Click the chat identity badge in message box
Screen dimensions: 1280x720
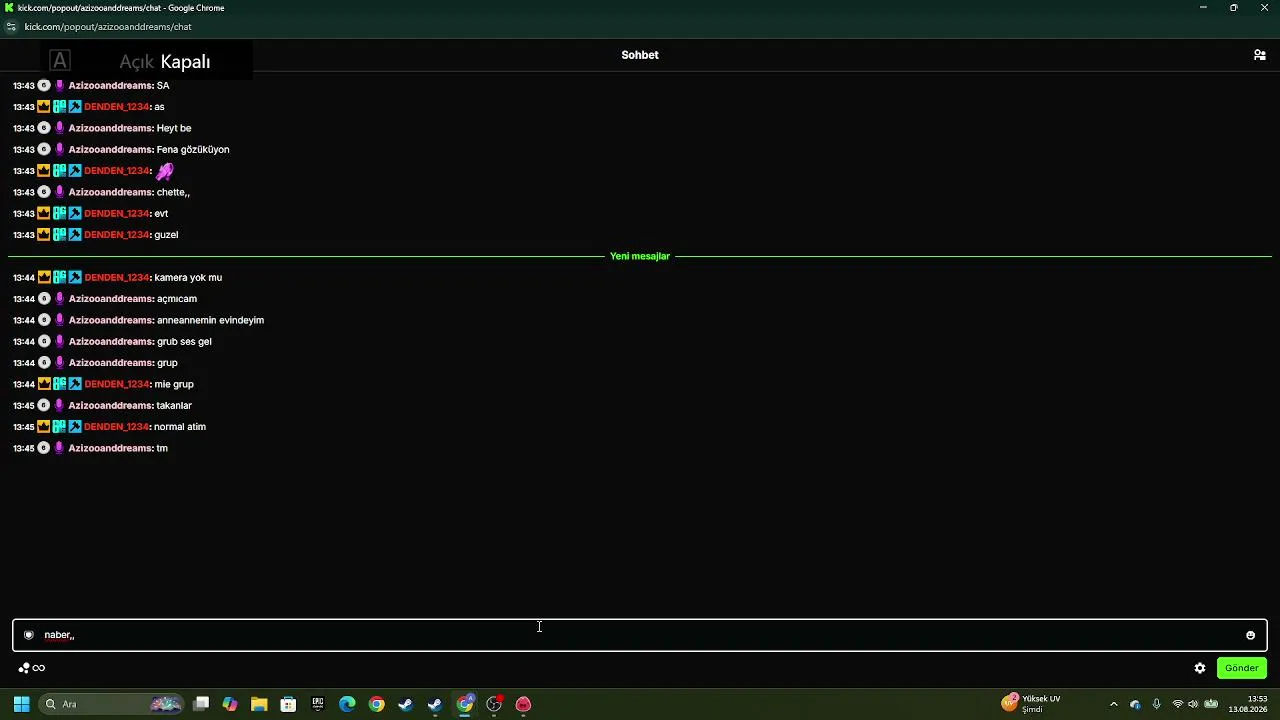pos(29,635)
